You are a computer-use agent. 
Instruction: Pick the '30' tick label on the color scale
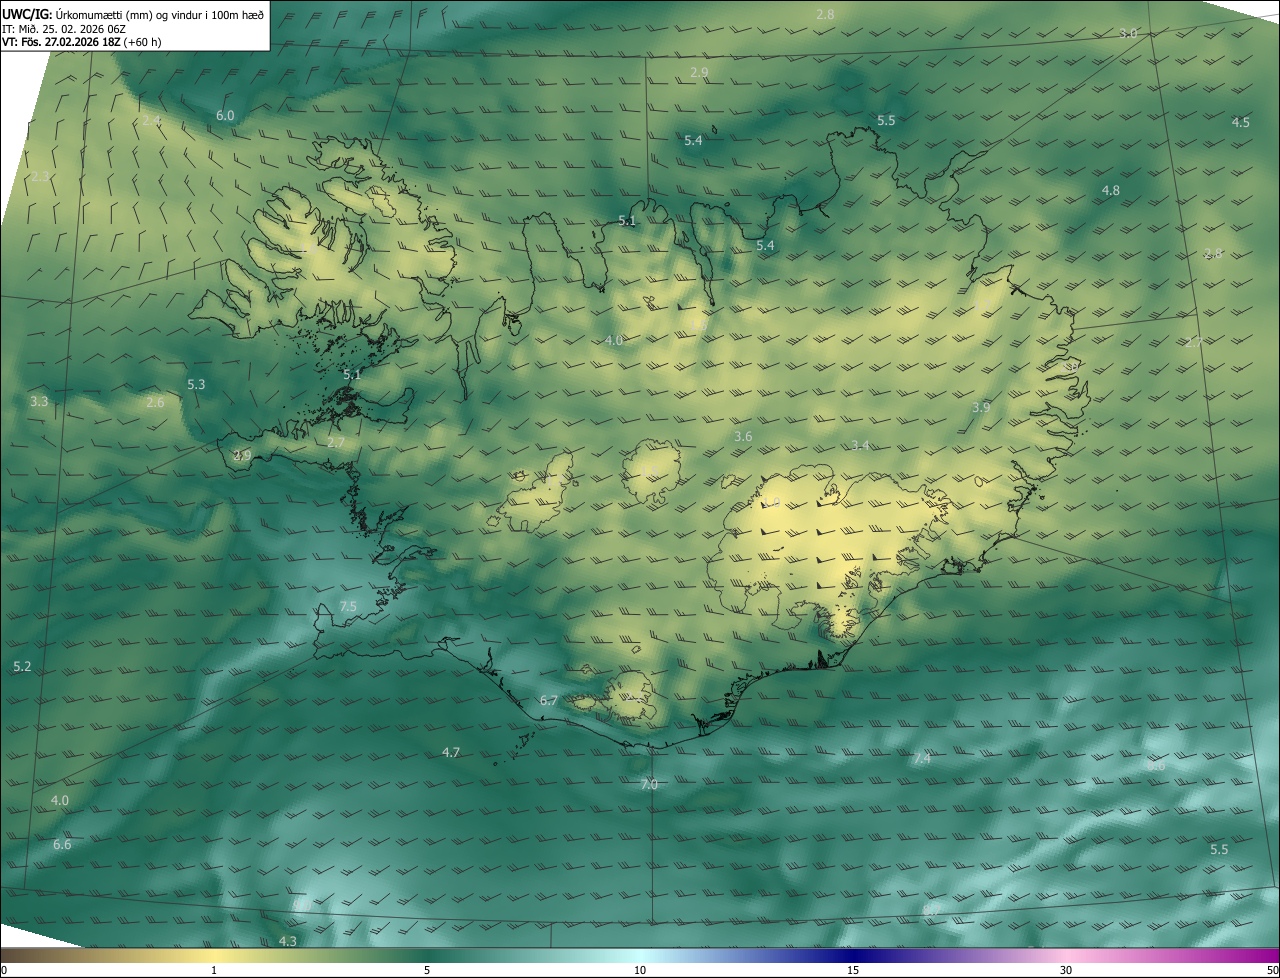point(1066,970)
